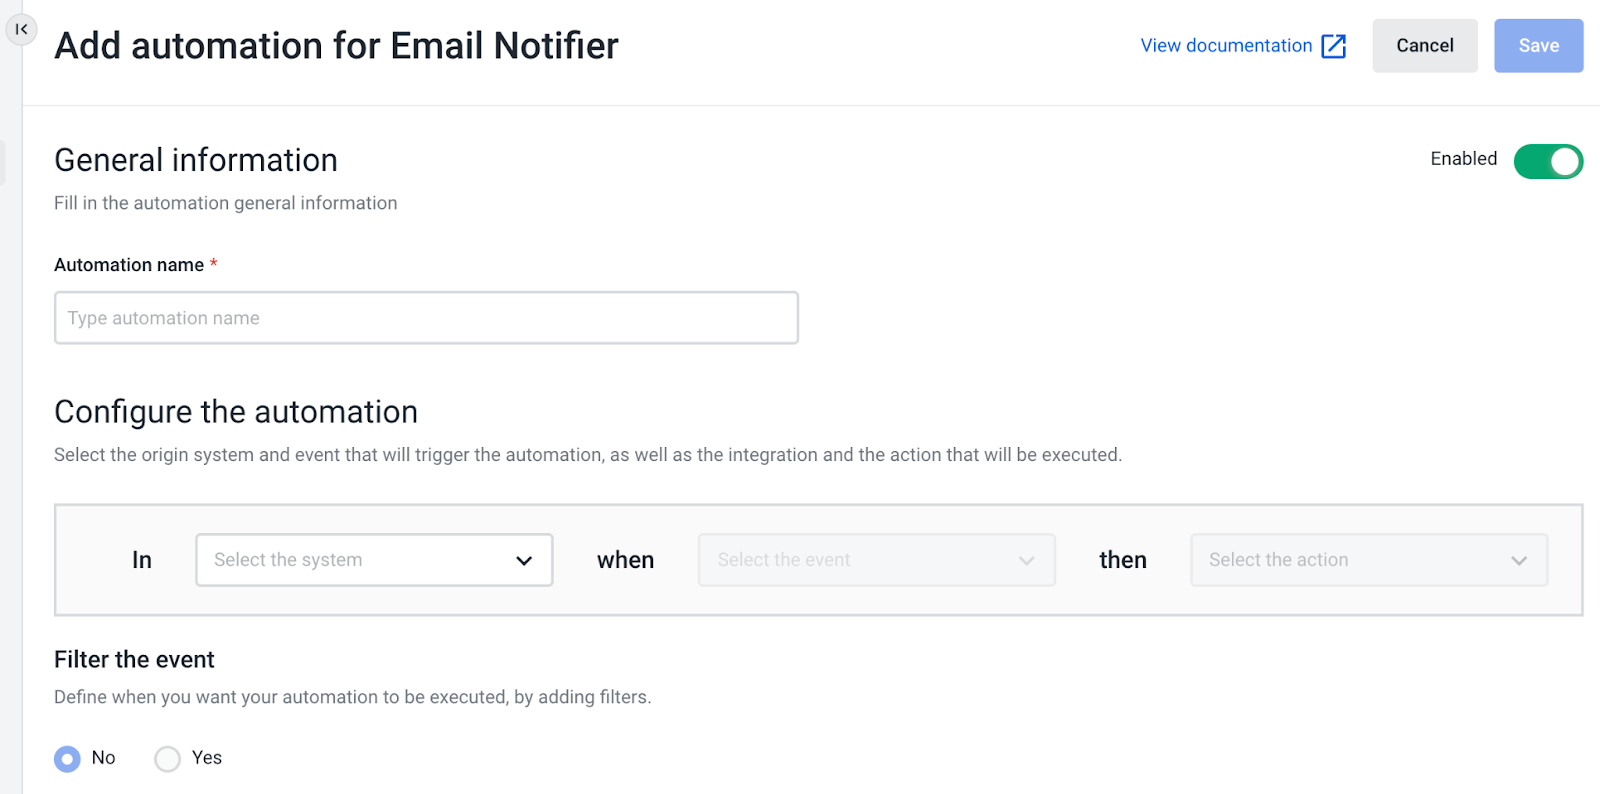Image resolution: width=1600 pixels, height=794 pixels.
Task: Toggle the Enabled switch off
Action: click(1547, 161)
